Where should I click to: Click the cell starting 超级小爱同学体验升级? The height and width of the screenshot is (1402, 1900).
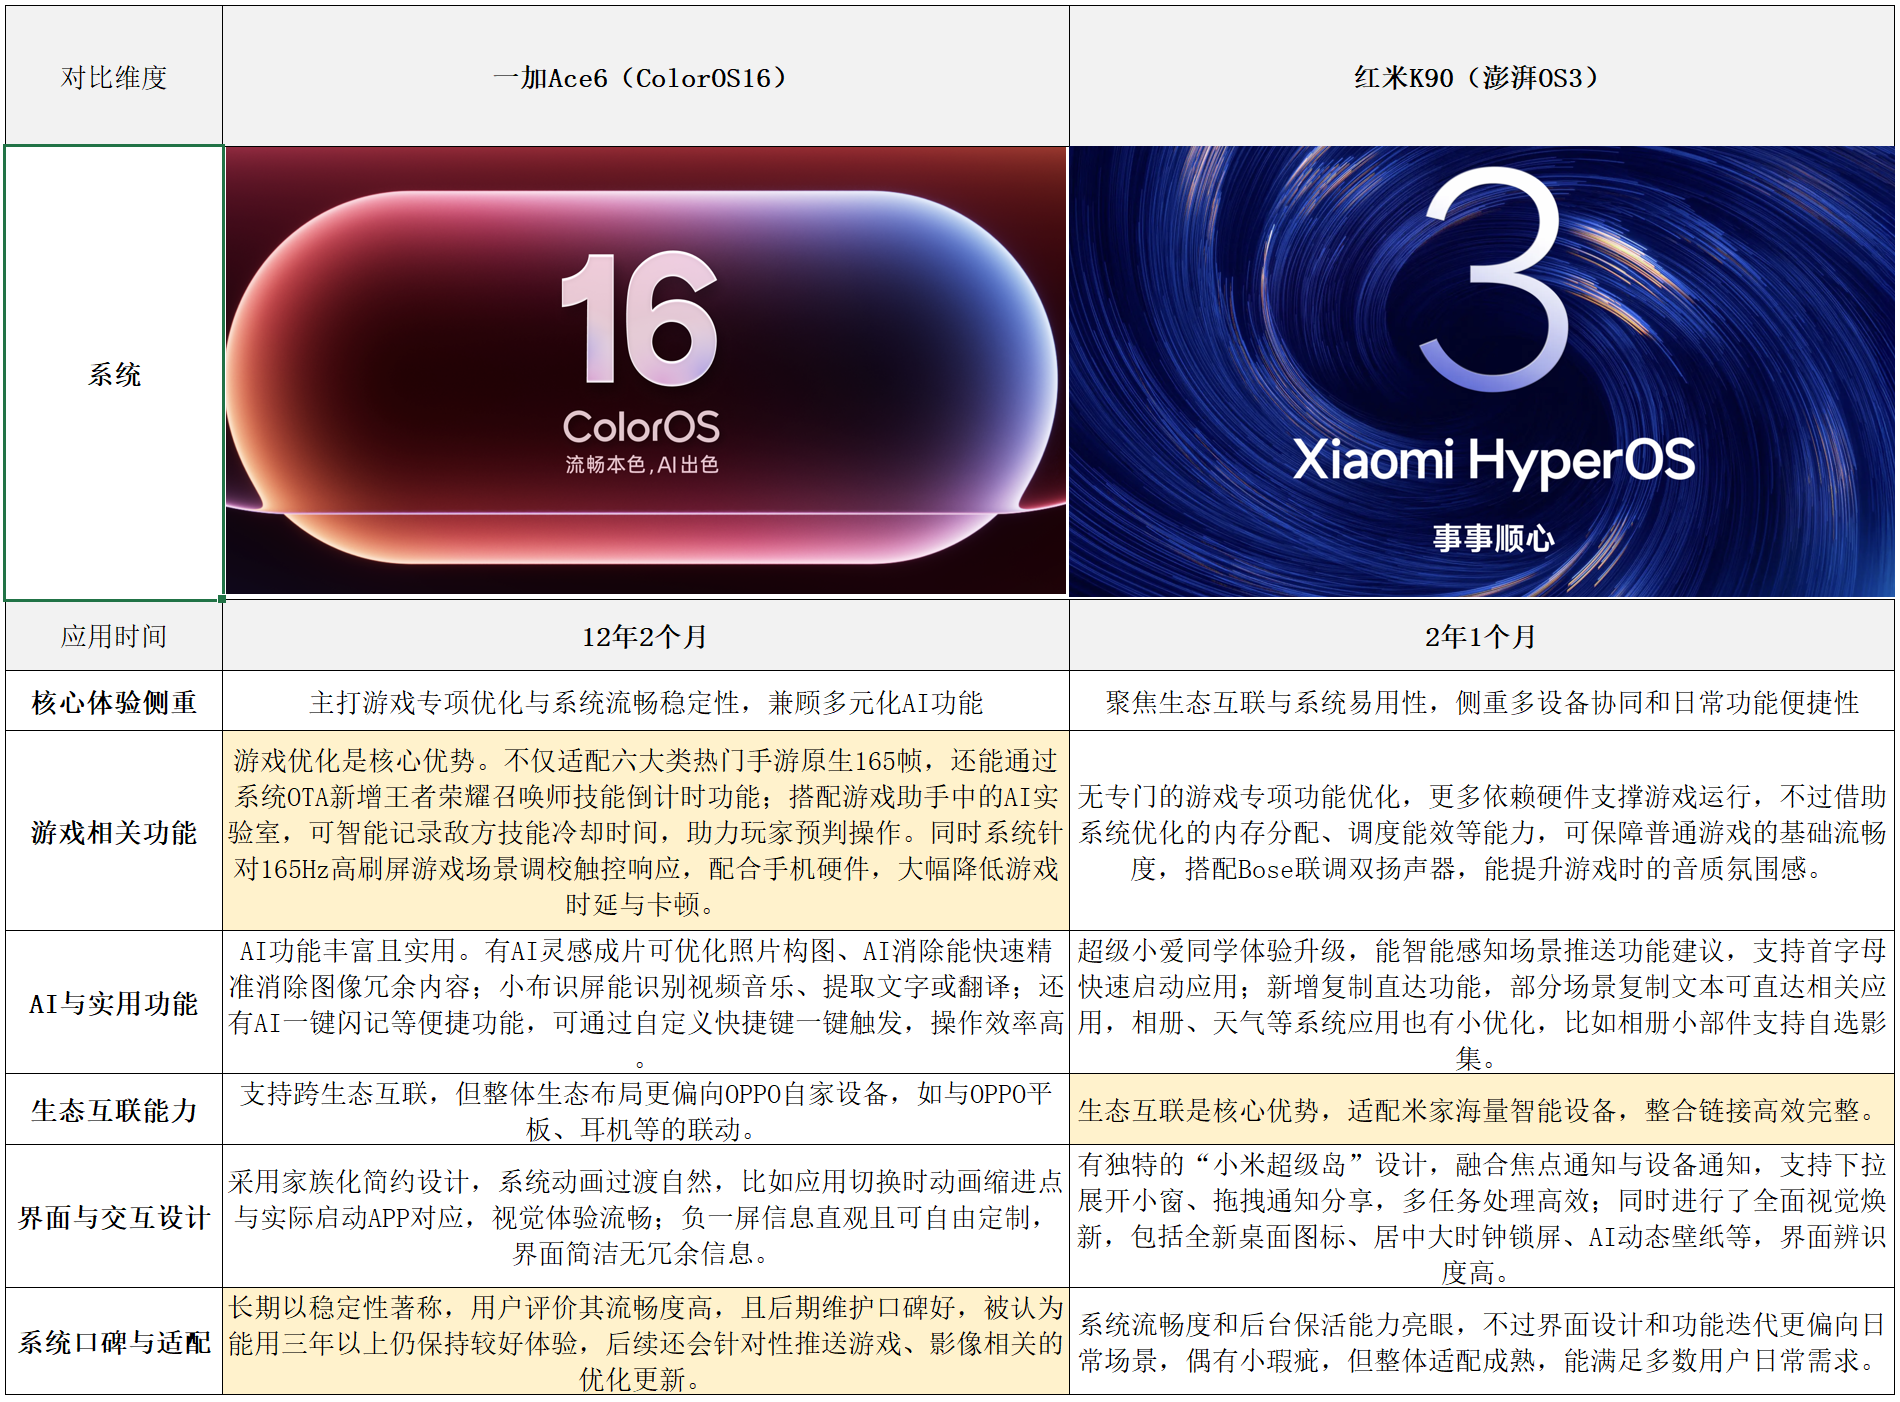tap(1481, 1002)
